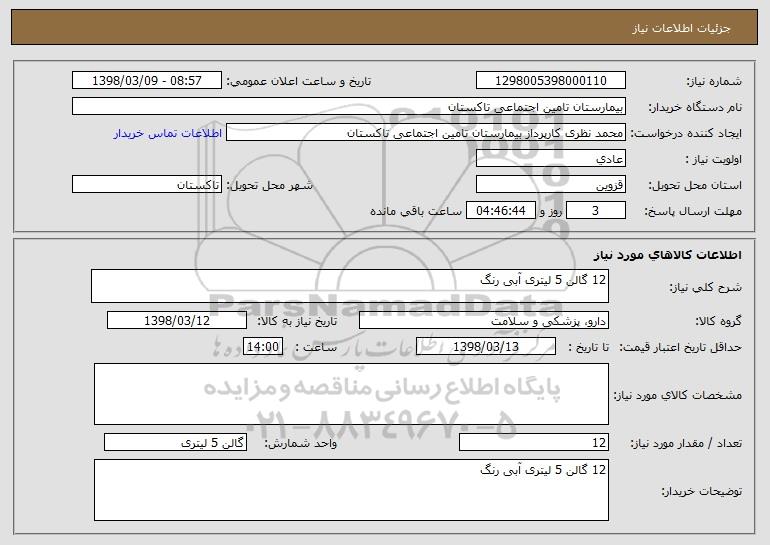The height and width of the screenshot is (545, 770).
Task: Select product group field دارو، پزشکی و سلامت
Action: pos(484,321)
